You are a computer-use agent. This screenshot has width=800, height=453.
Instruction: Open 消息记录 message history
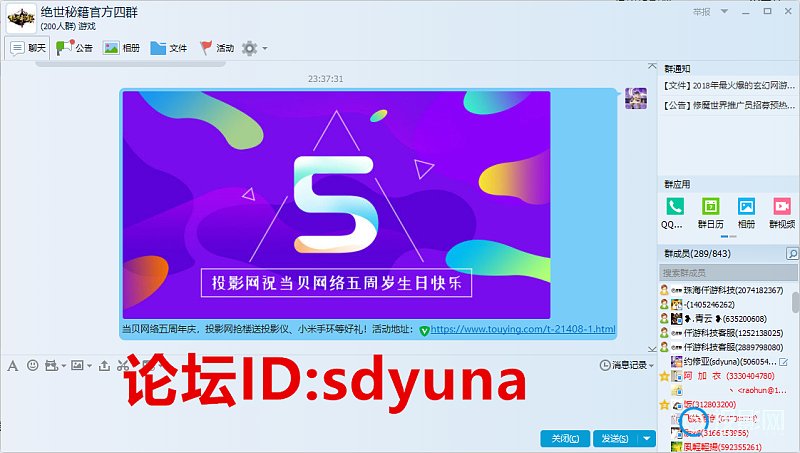click(x=623, y=365)
